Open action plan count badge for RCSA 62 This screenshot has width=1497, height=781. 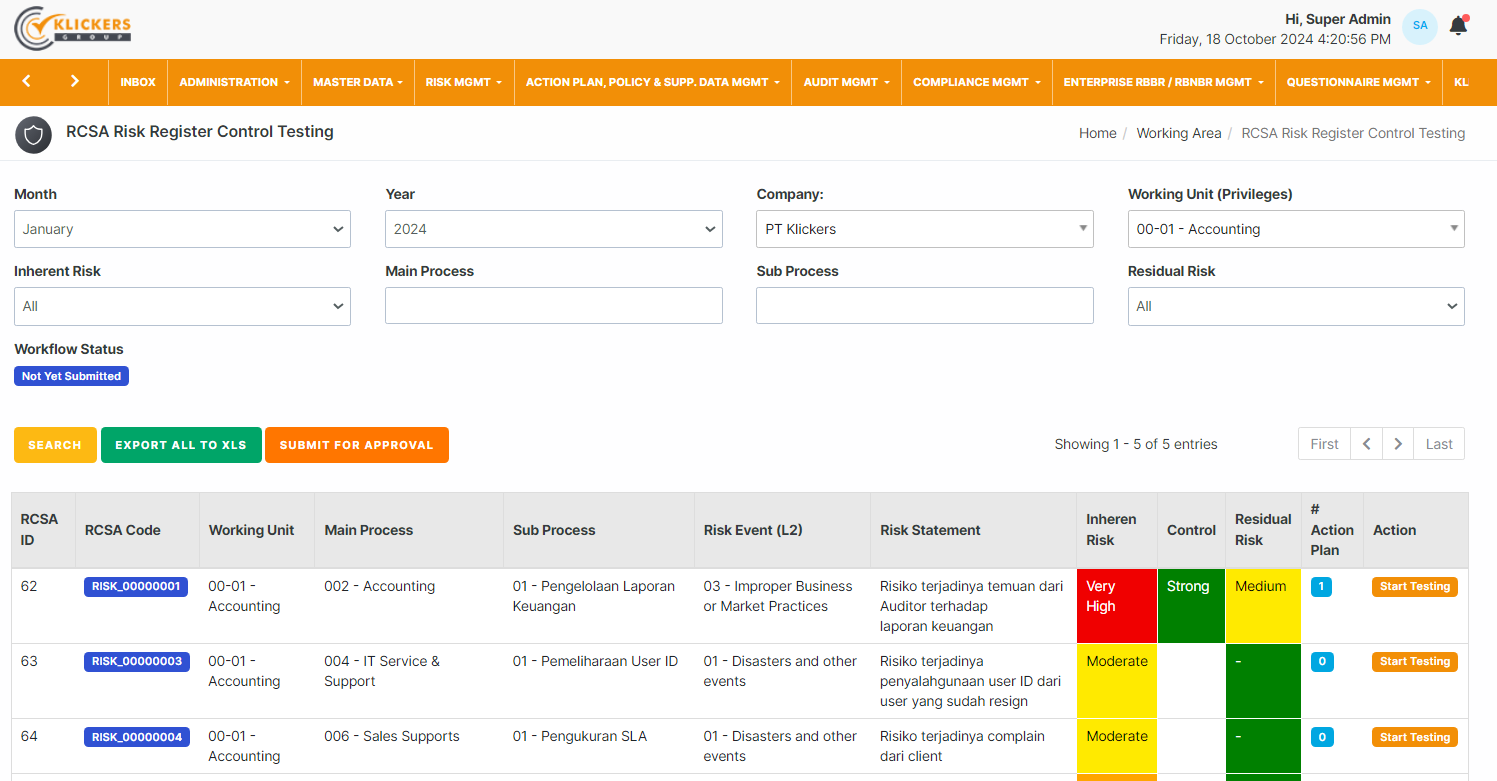[x=1321, y=587]
